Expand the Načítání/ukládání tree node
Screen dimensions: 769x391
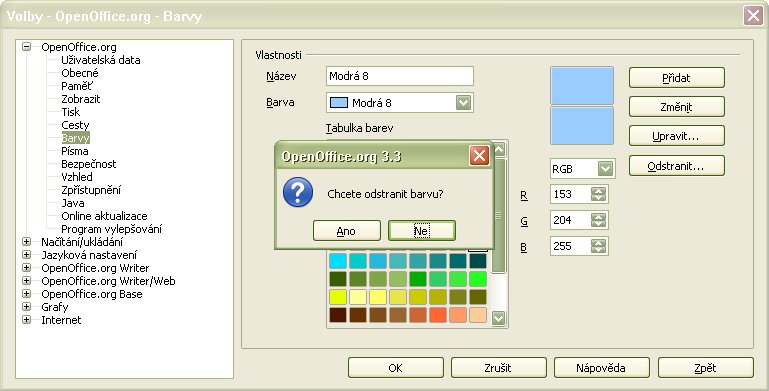(x=26, y=242)
